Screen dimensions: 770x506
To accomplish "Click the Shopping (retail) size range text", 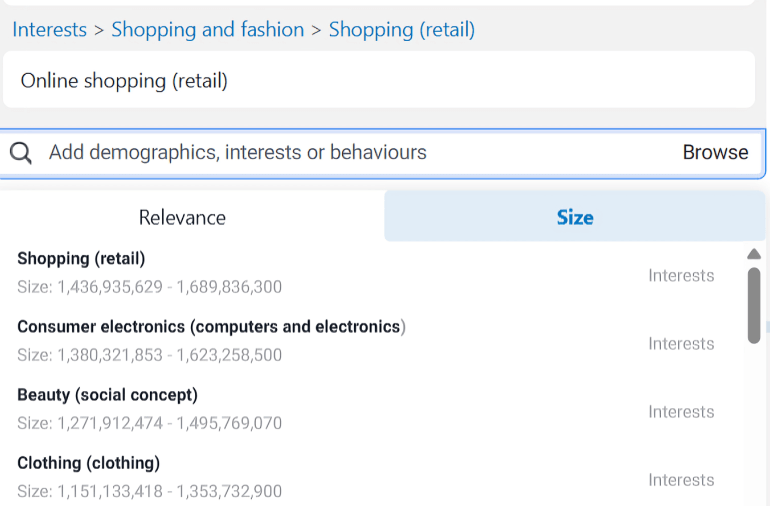I will pyautogui.click(x=149, y=287).
